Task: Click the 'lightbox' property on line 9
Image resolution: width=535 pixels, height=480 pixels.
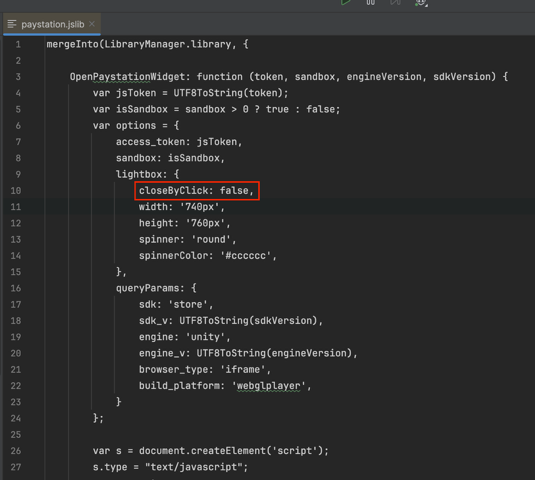Action: click(139, 174)
